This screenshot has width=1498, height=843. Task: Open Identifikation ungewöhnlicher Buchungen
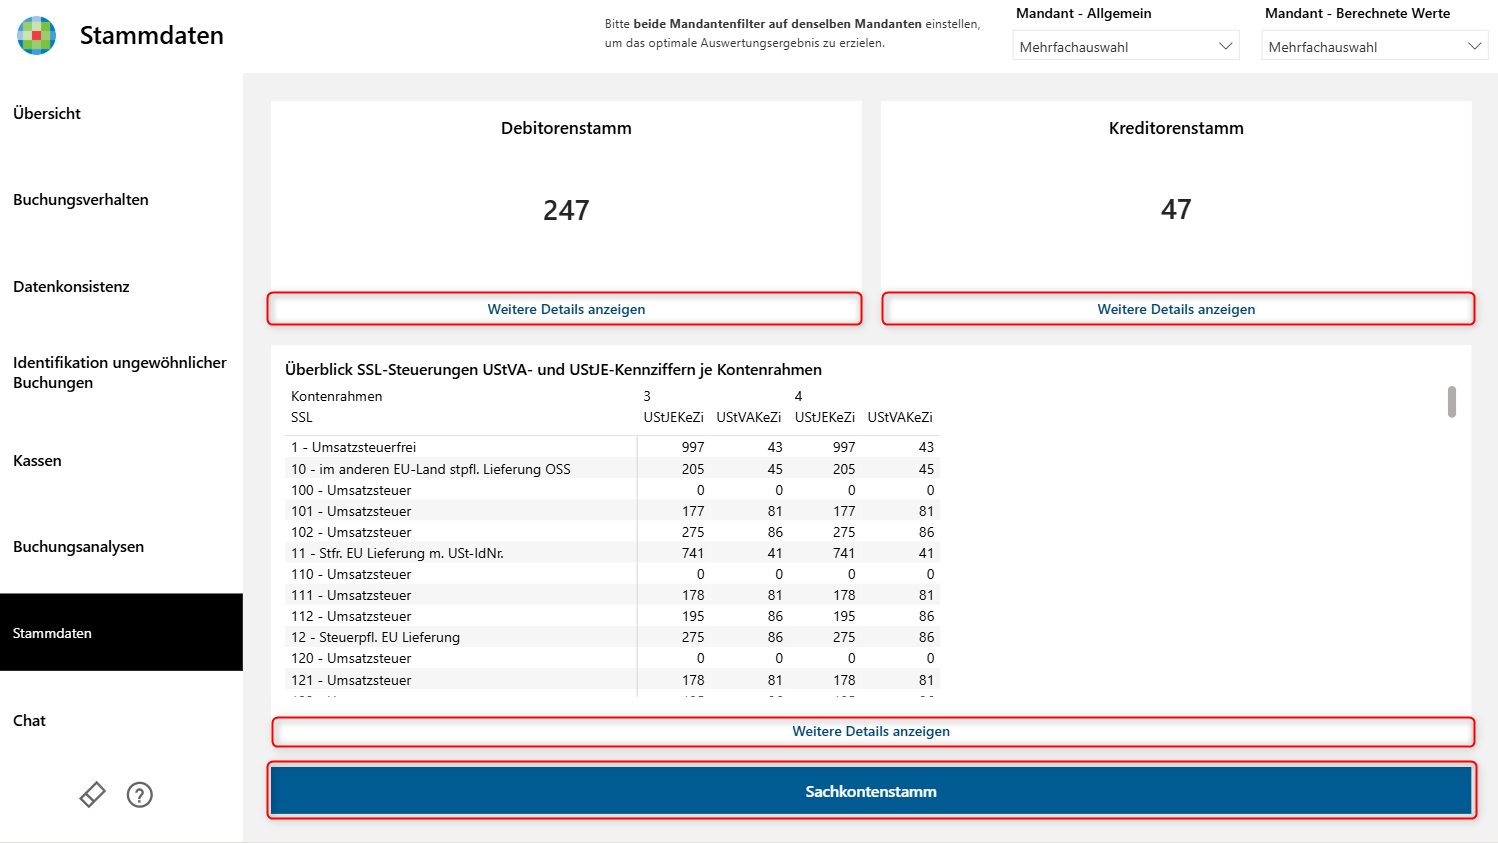121,373
